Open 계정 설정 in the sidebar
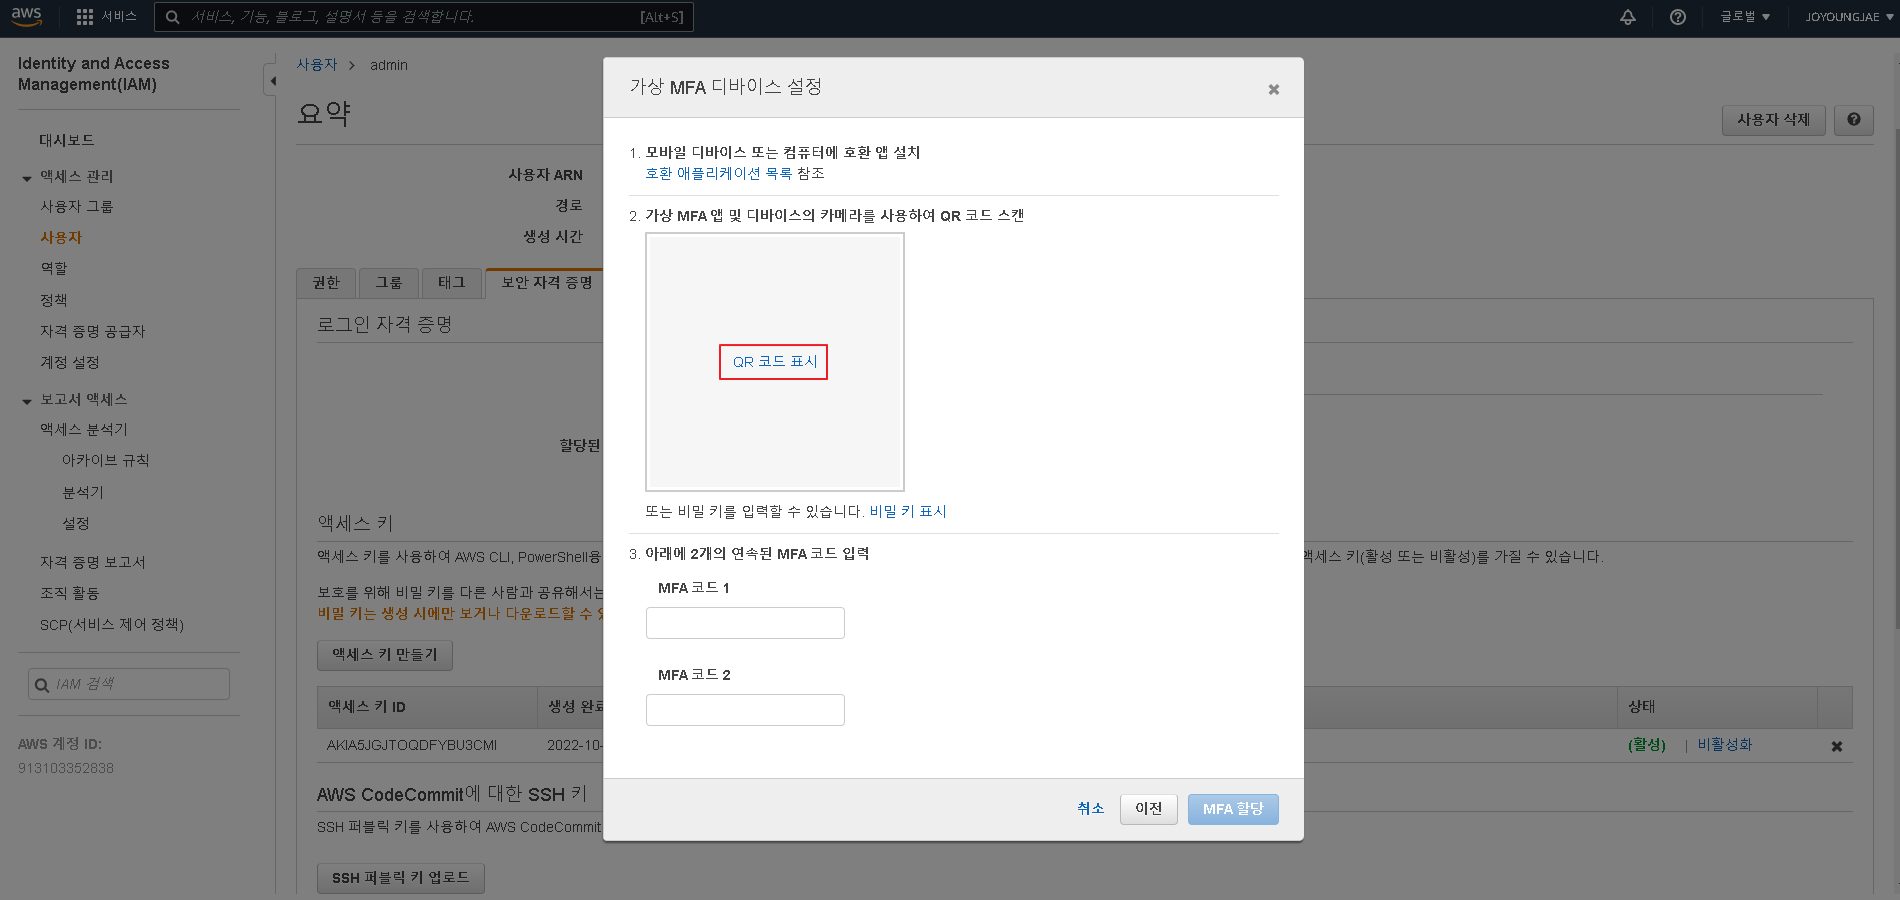 tap(69, 362)
